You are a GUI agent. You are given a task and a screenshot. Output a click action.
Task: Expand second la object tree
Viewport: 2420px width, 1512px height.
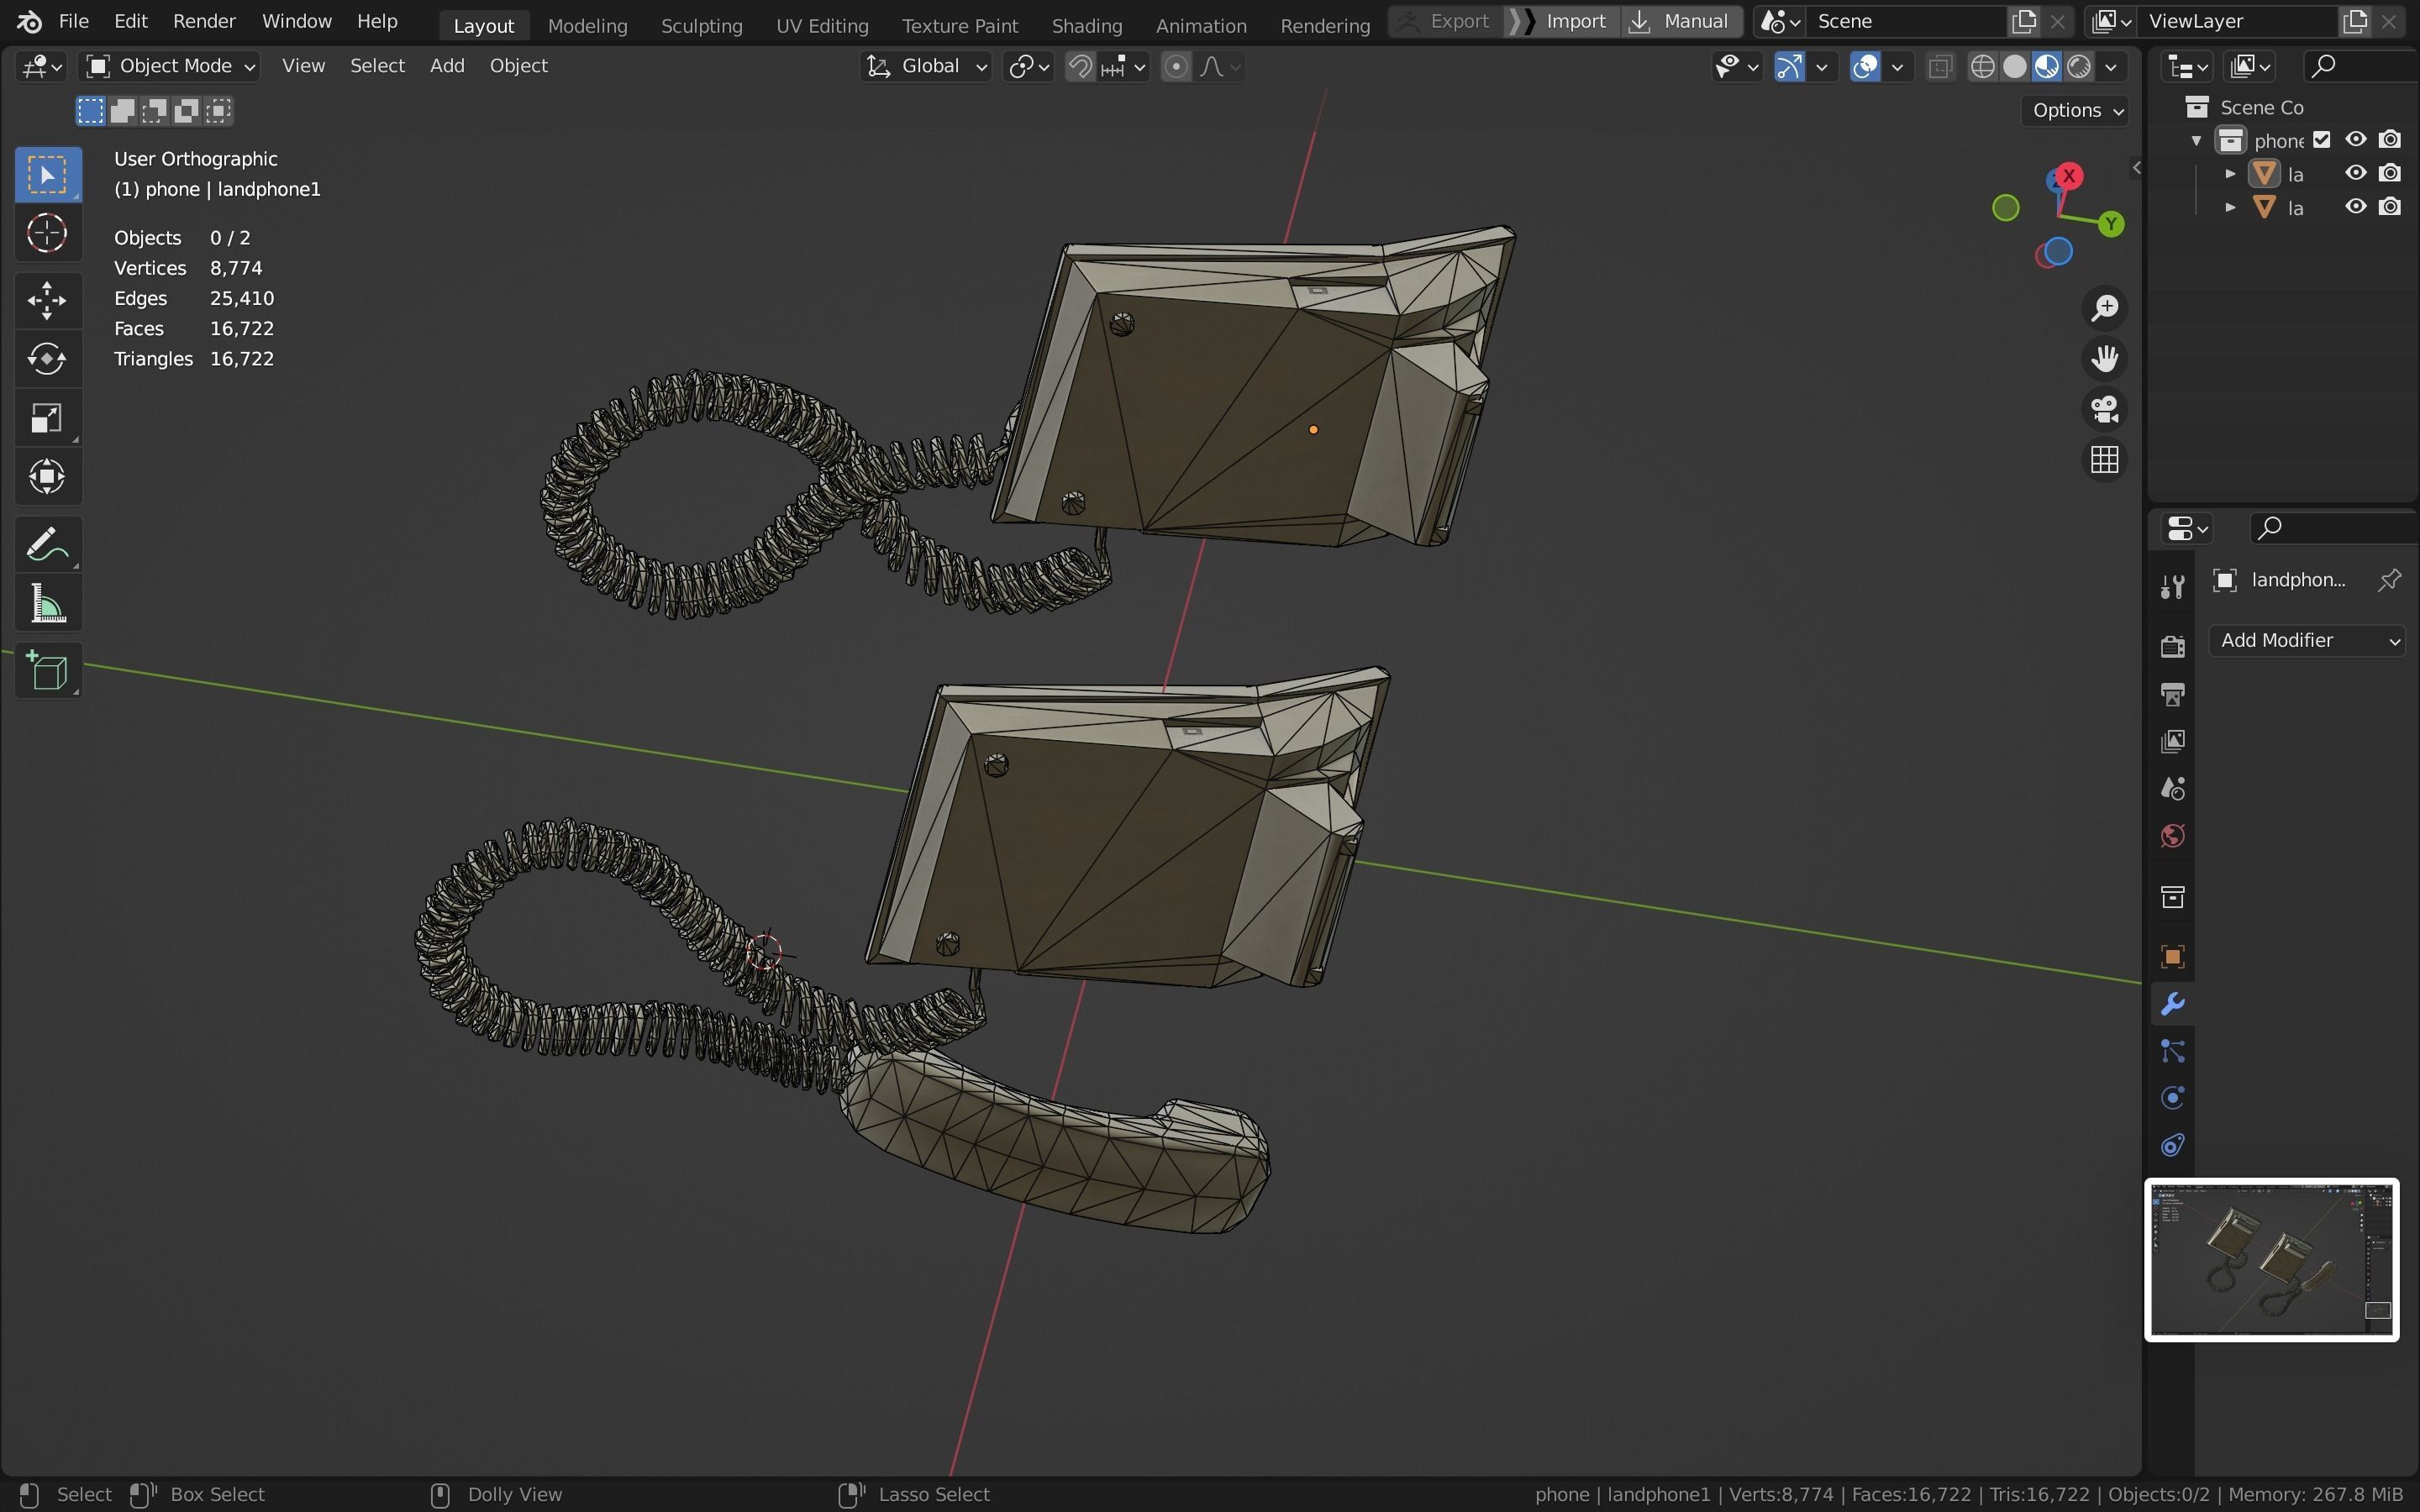click(x=2230, y=208)
